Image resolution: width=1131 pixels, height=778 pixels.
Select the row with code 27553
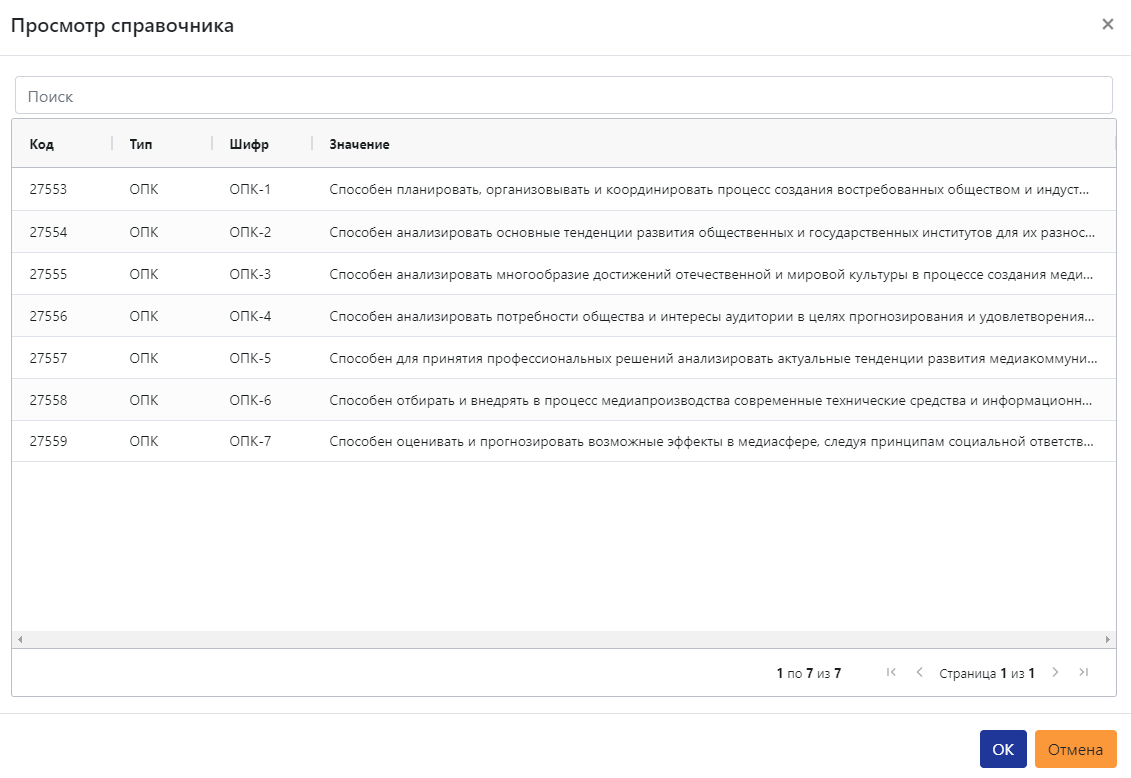[x=563, y=190]
